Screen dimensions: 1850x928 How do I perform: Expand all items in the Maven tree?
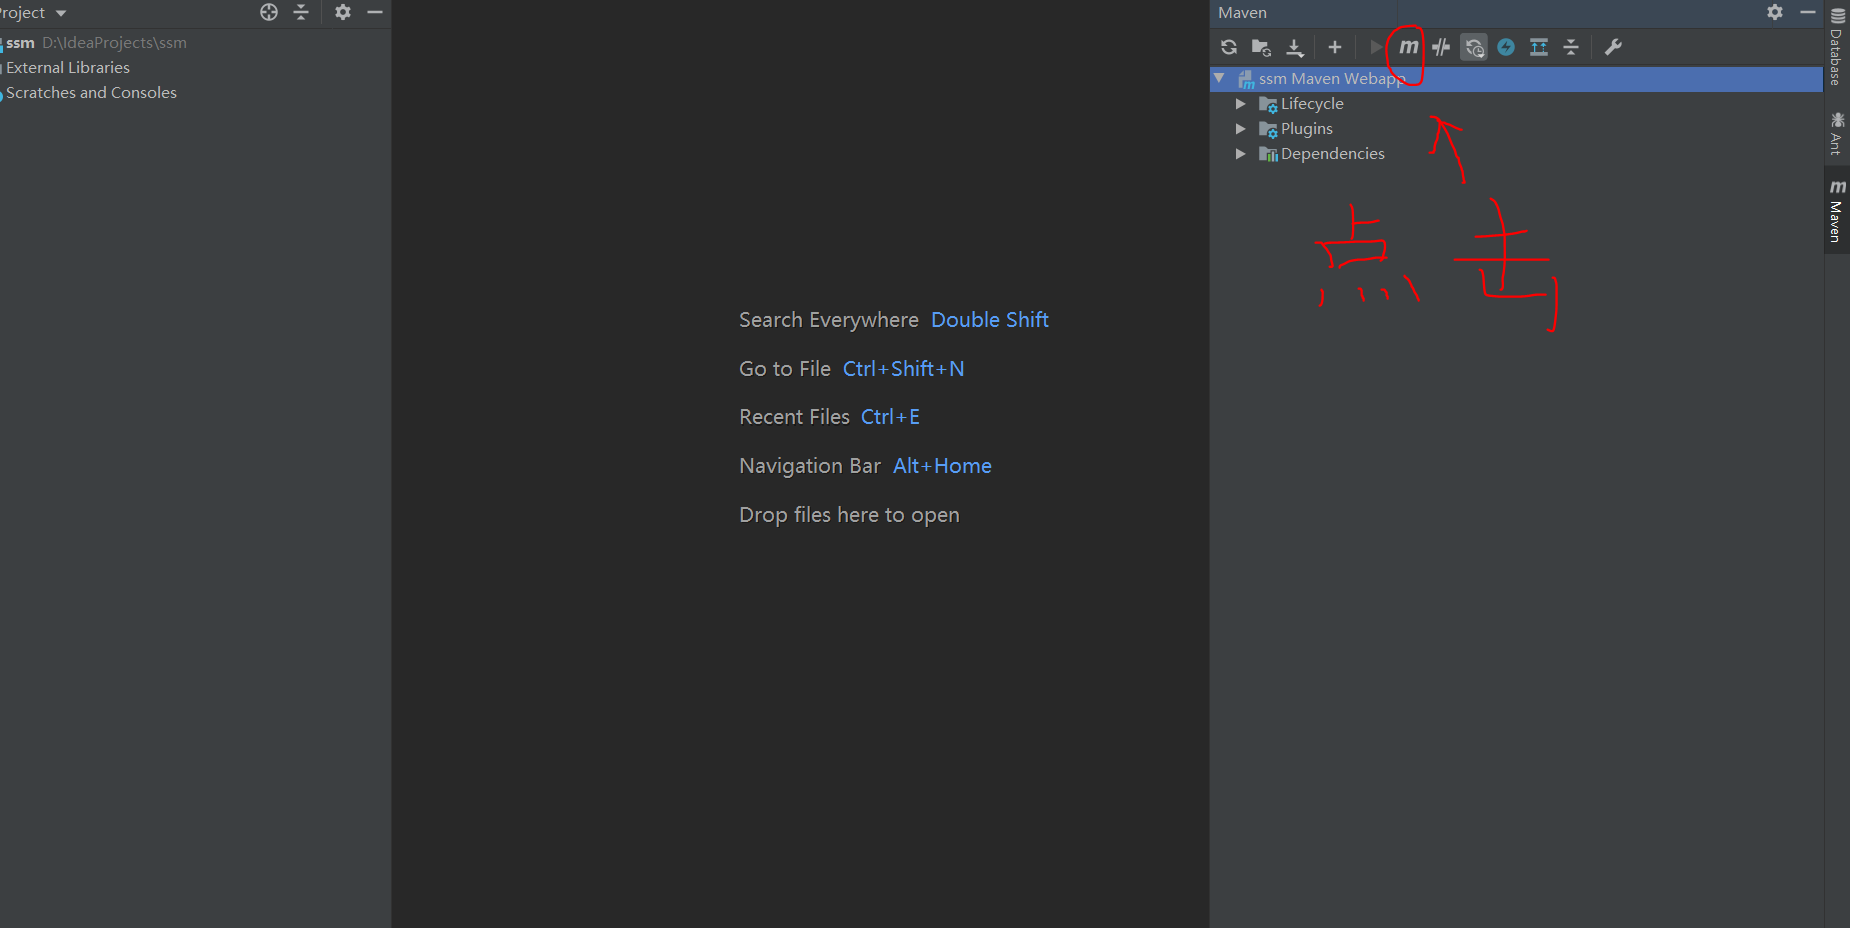coord(1539,47)
